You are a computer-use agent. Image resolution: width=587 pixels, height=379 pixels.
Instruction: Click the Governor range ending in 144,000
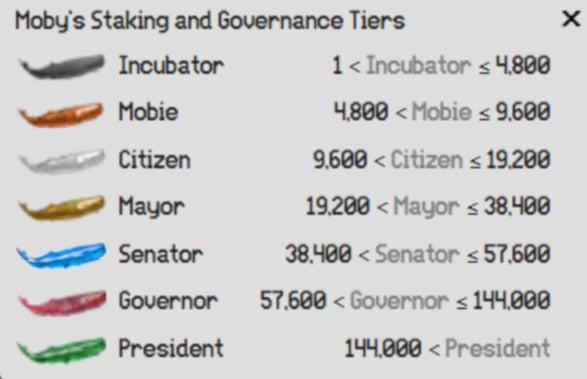[405, 301]
